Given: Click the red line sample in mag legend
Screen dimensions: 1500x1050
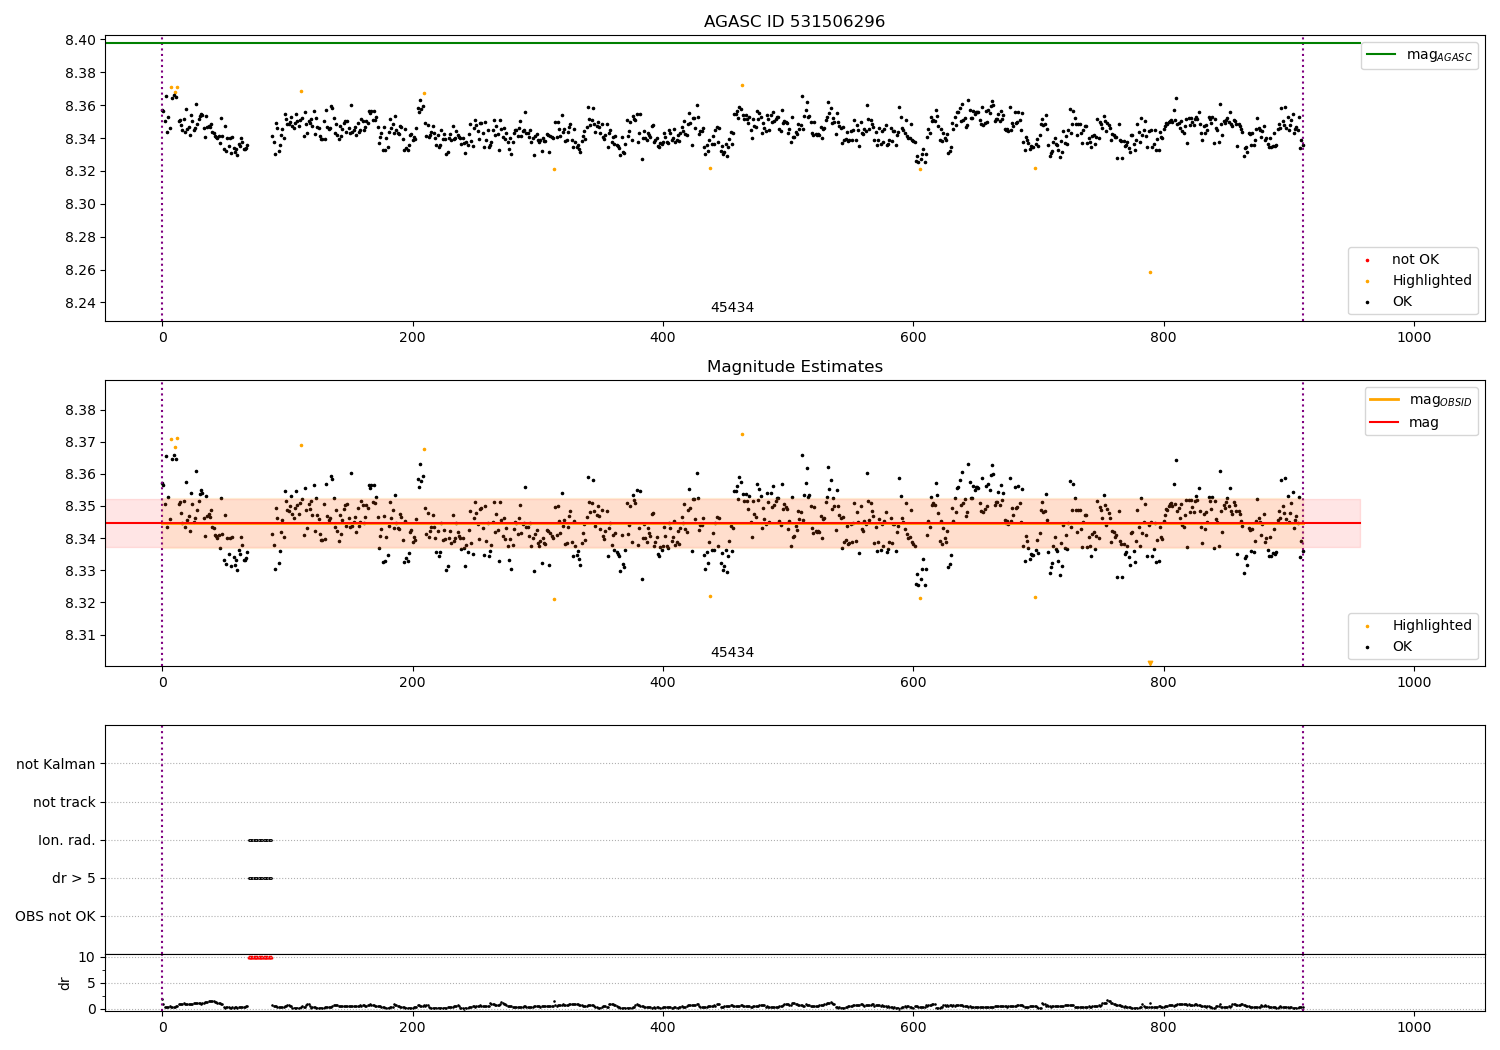Looking at the screenshot, I should [x=1384, y=423].
